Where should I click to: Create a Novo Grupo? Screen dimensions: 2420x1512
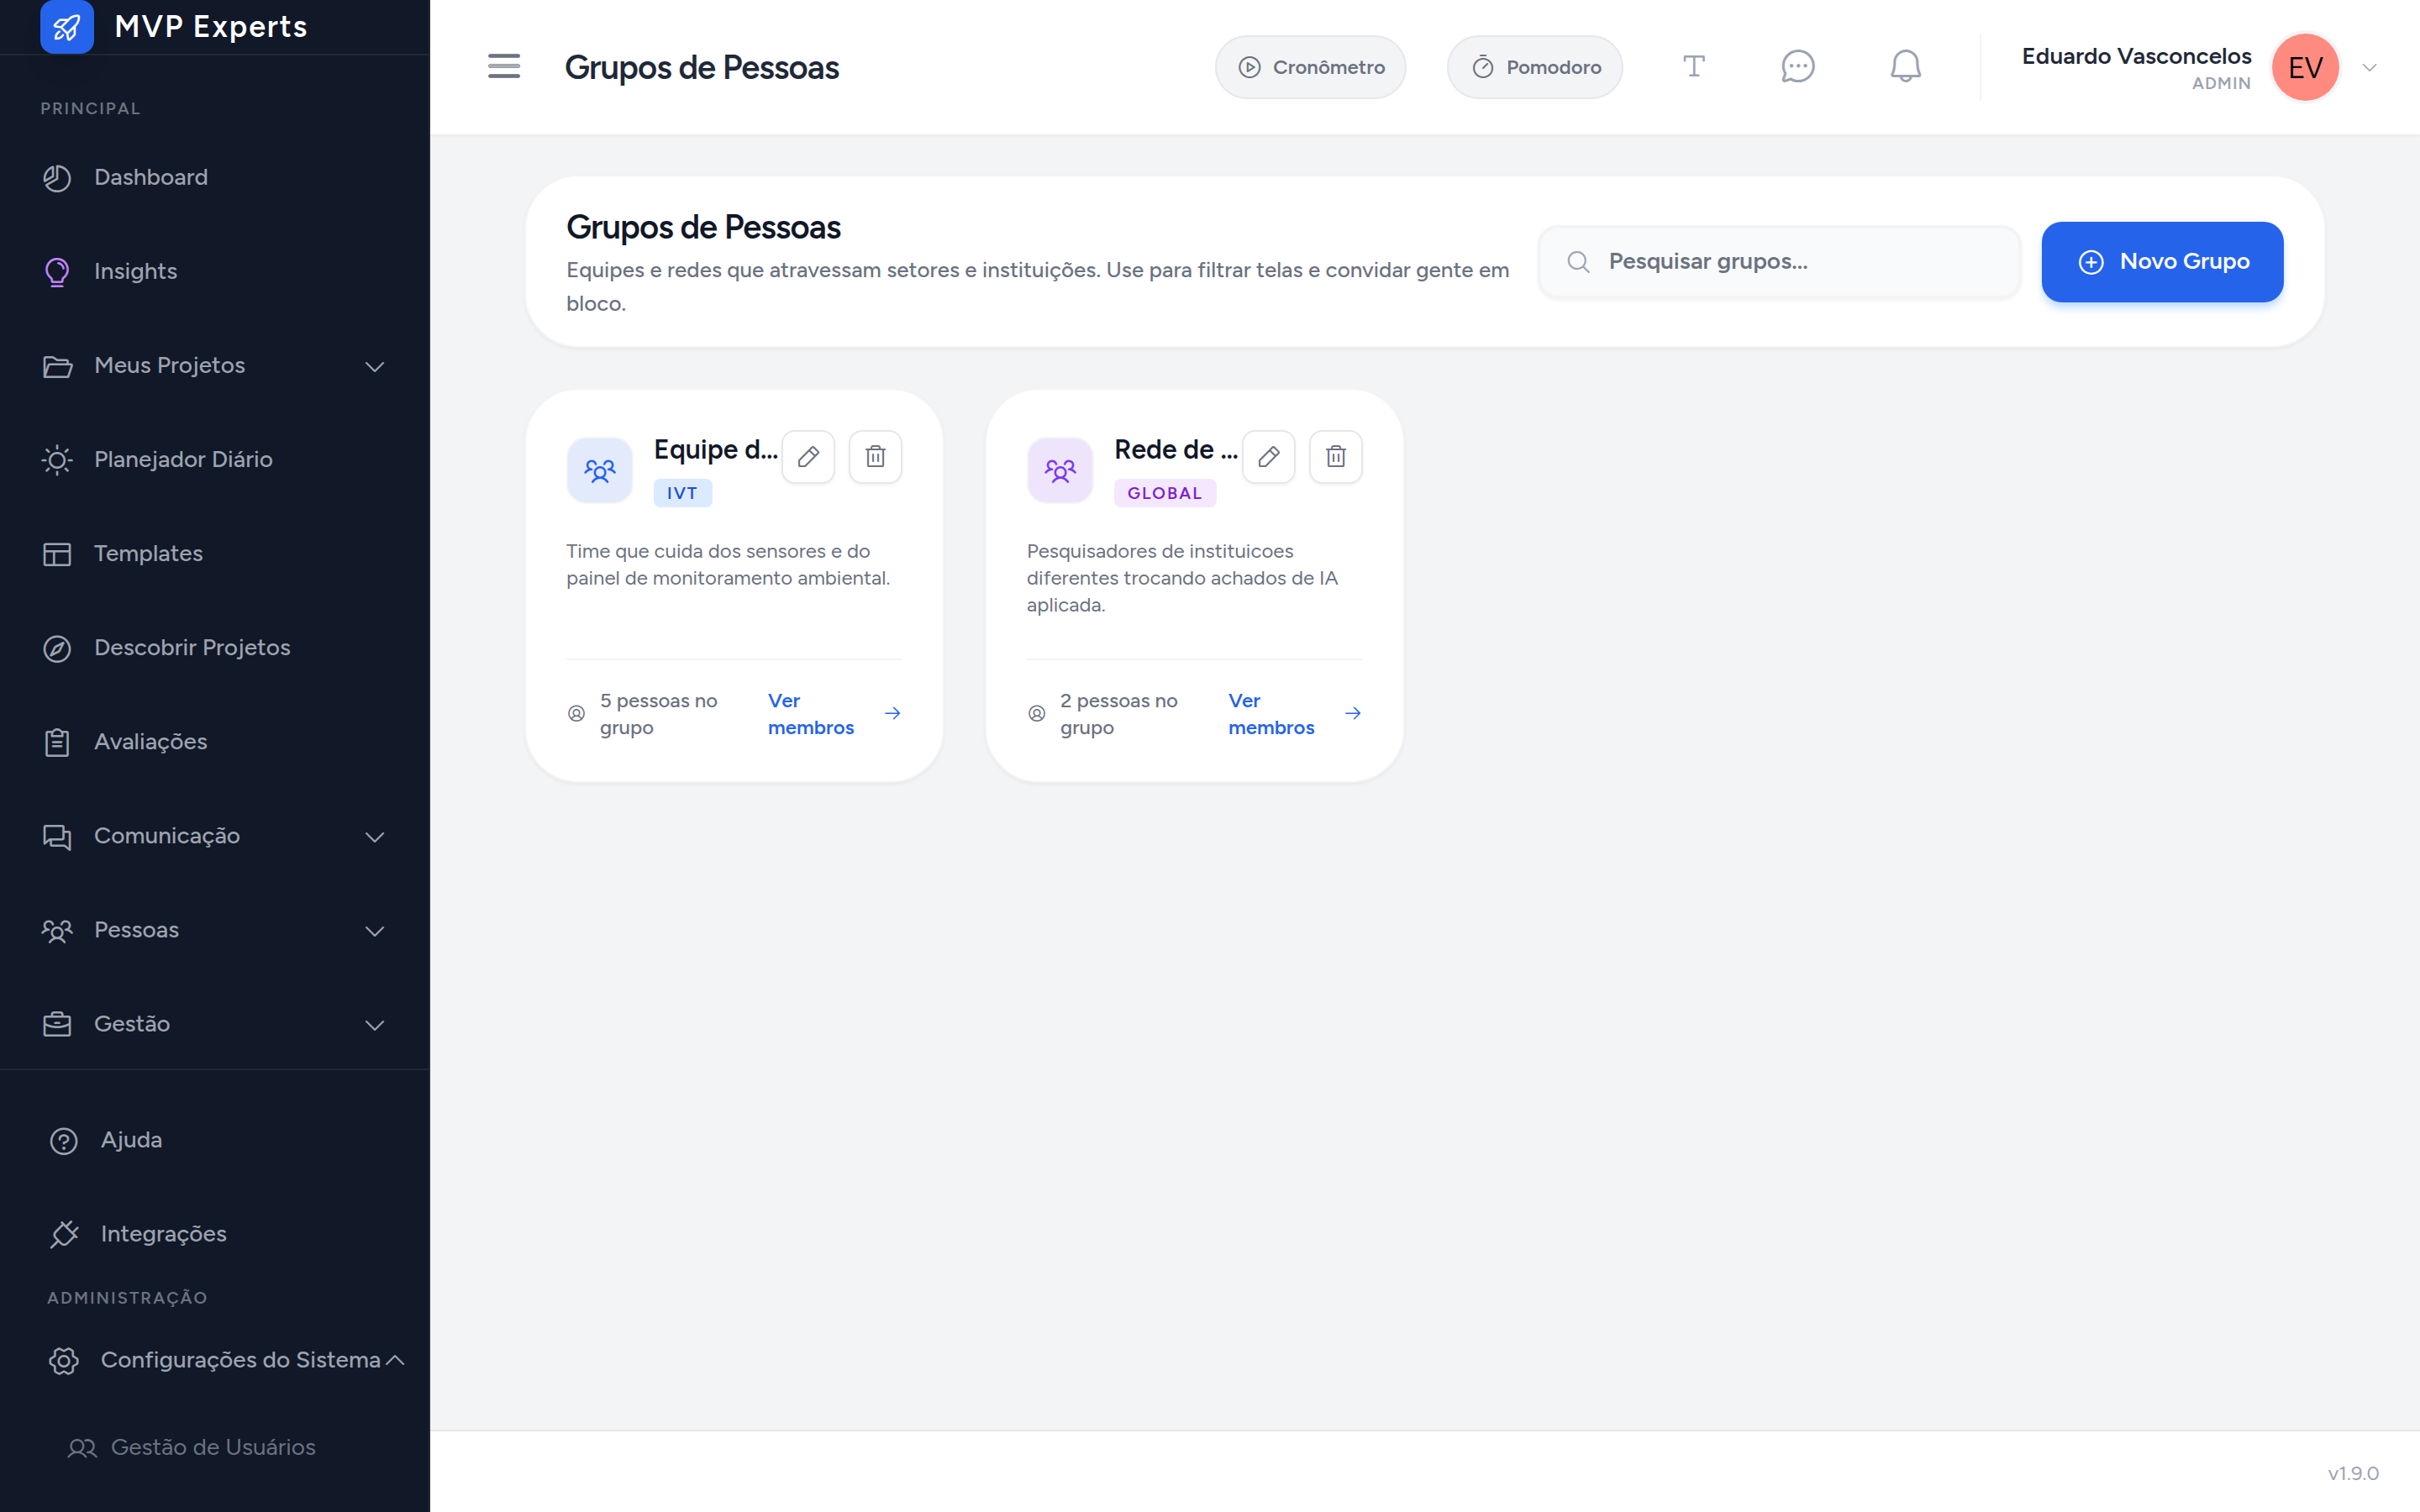[x=2162, y=262]
